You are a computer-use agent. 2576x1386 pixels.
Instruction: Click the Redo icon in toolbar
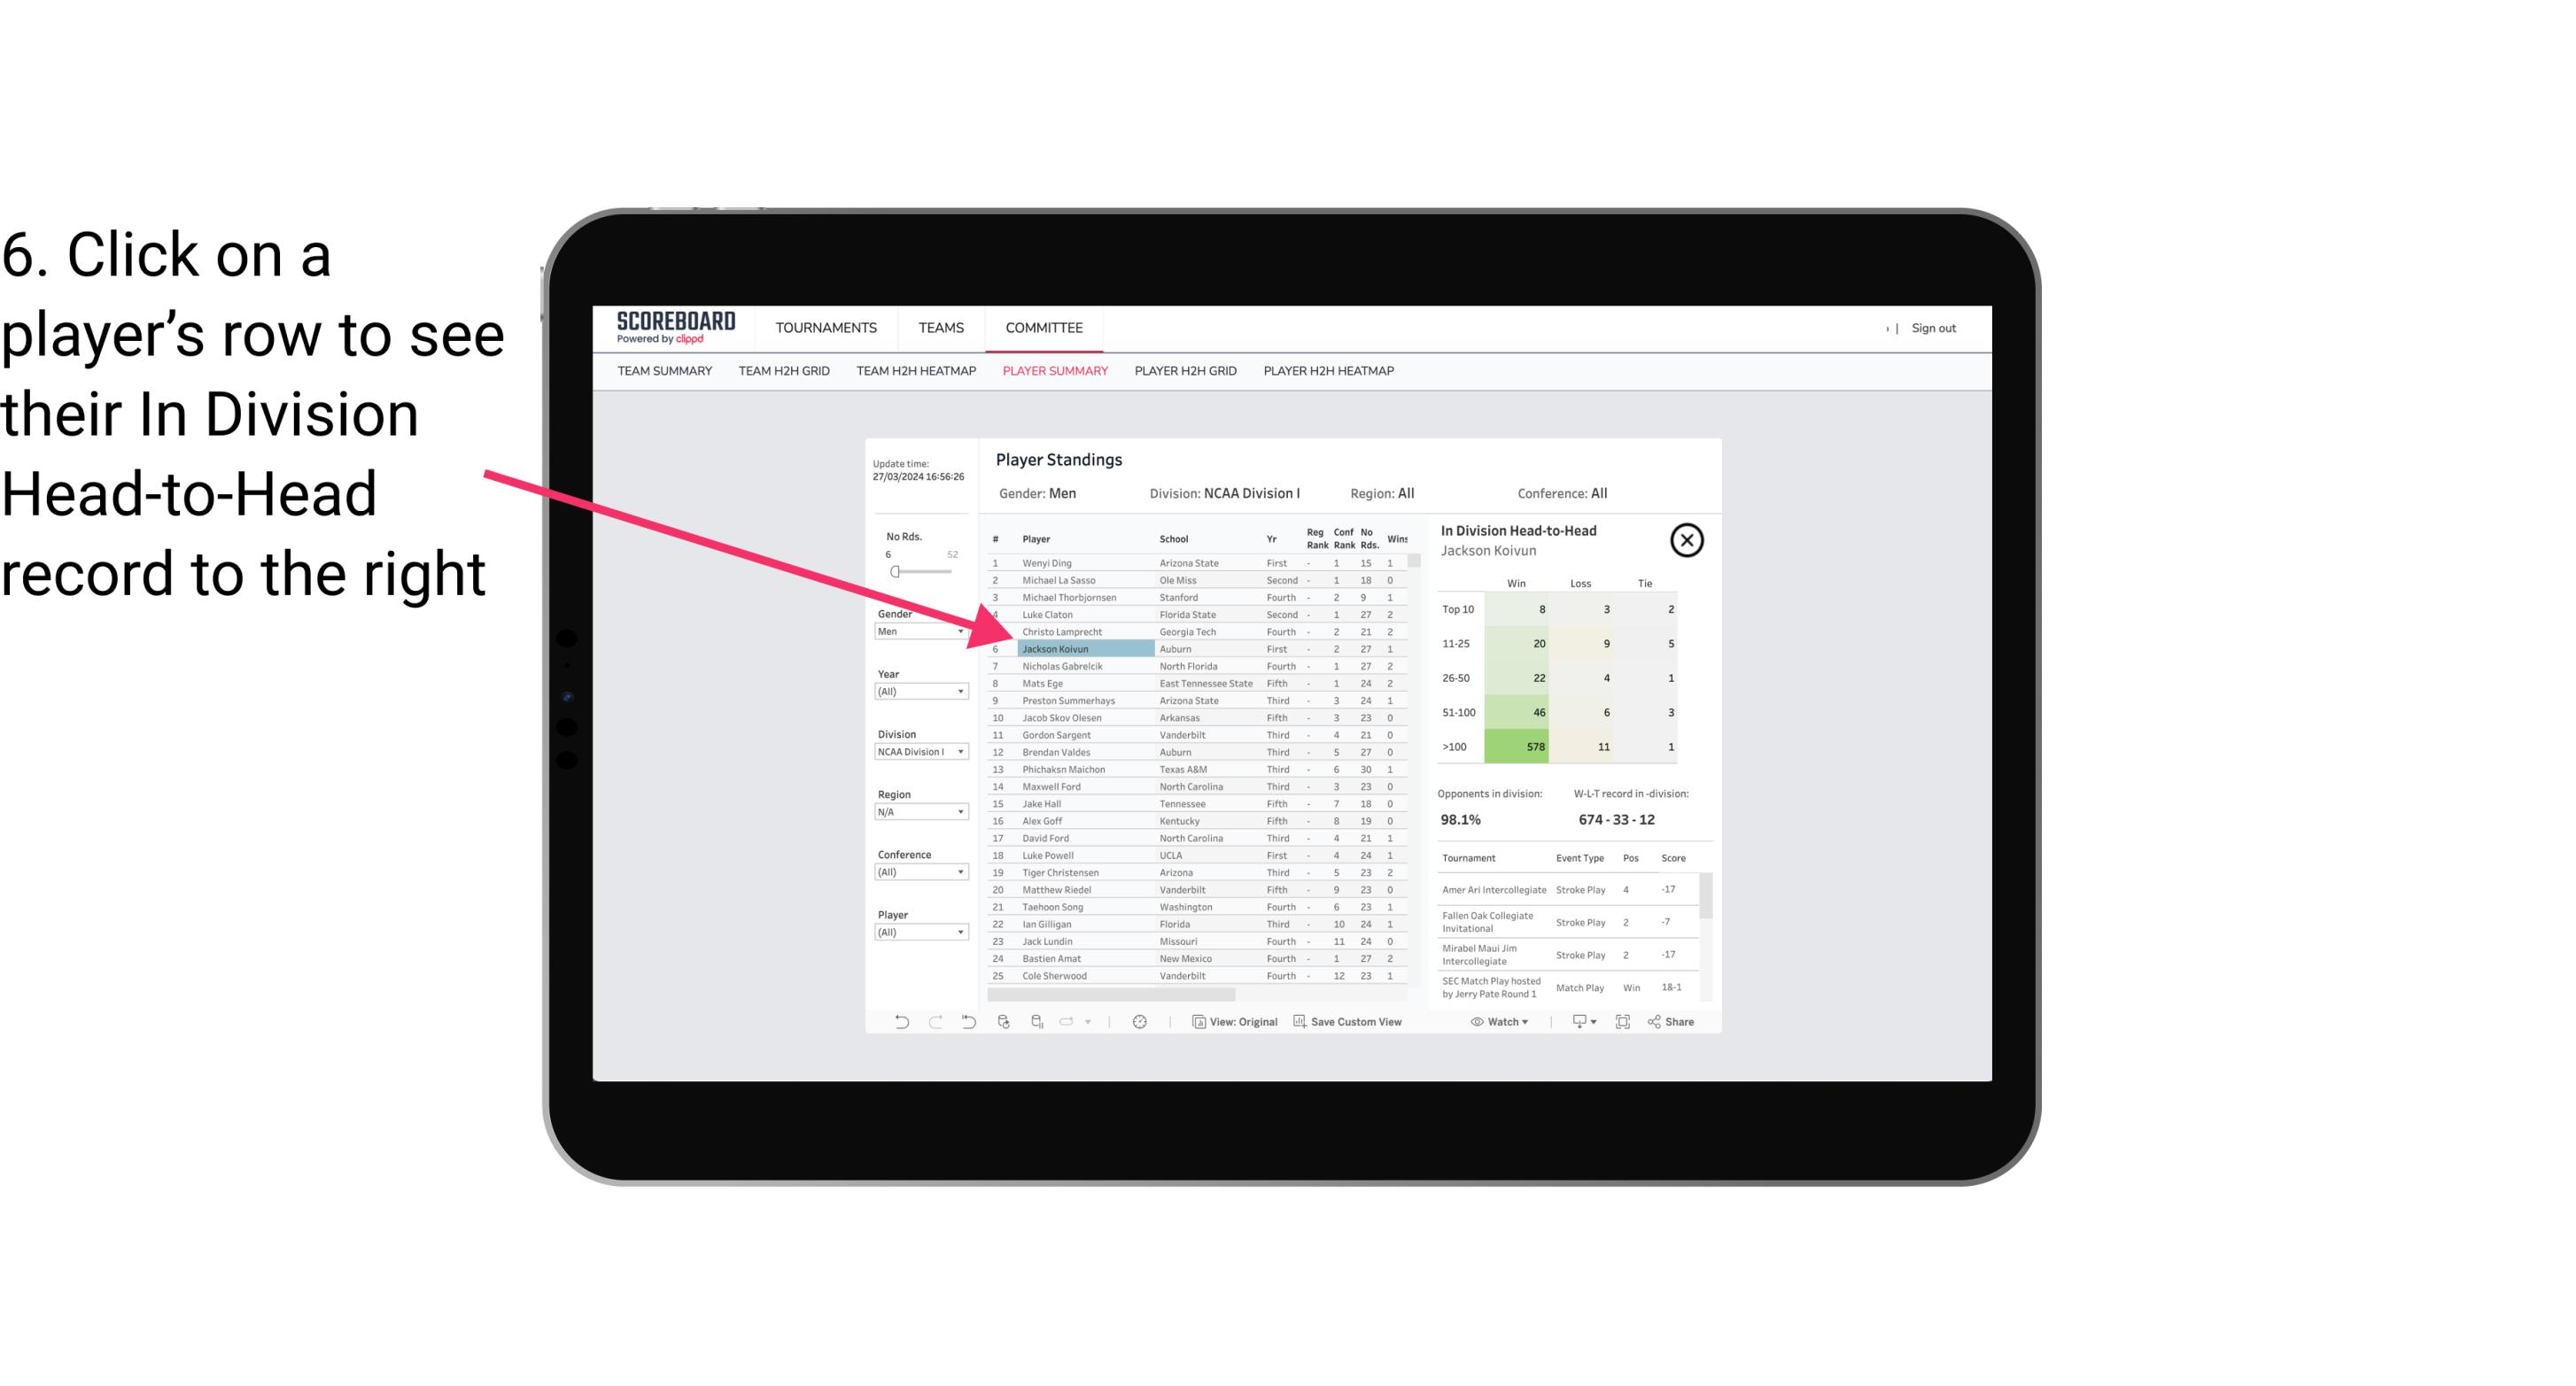[x=935, y=1024]
